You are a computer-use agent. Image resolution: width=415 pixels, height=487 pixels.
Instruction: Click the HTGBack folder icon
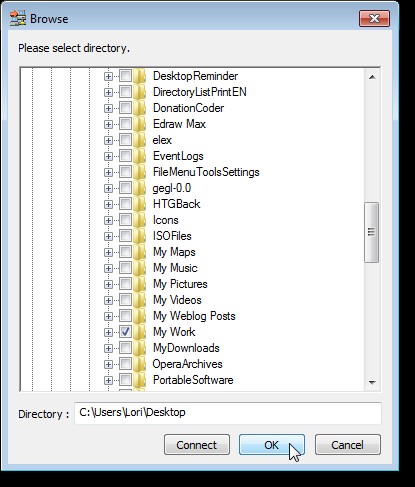click(x=139, y=204)
